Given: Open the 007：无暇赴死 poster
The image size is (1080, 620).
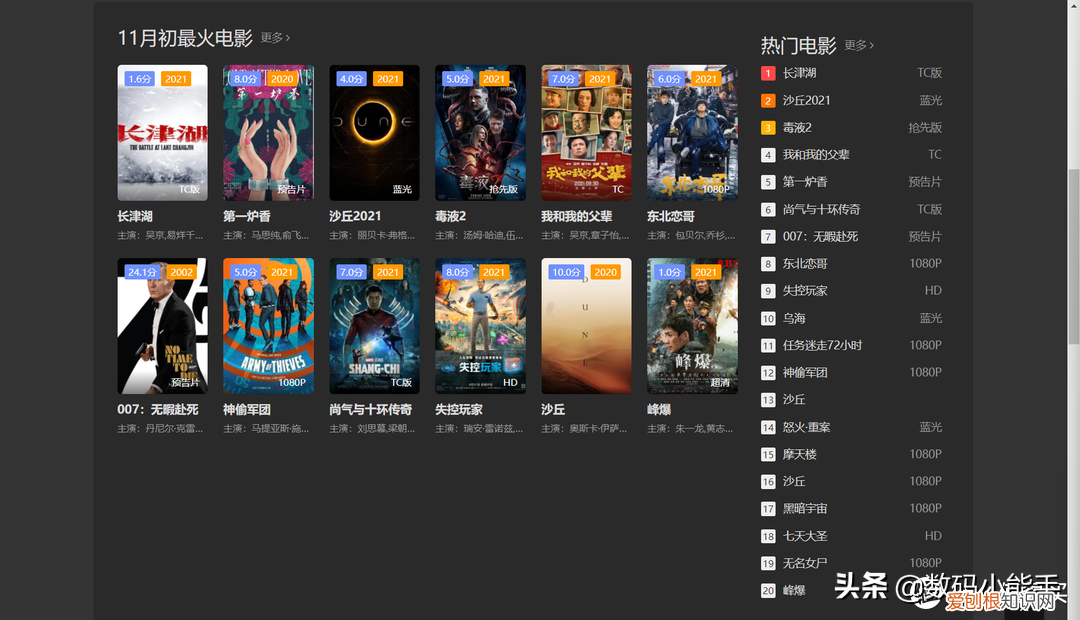Looking at the screenshot, I should click(163, 326).
